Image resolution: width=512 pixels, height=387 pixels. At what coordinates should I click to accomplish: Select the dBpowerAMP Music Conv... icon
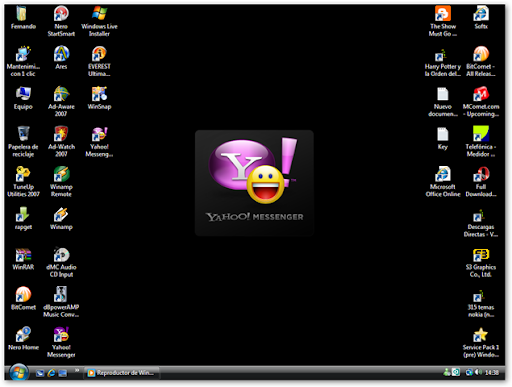(x=61, y=302)
